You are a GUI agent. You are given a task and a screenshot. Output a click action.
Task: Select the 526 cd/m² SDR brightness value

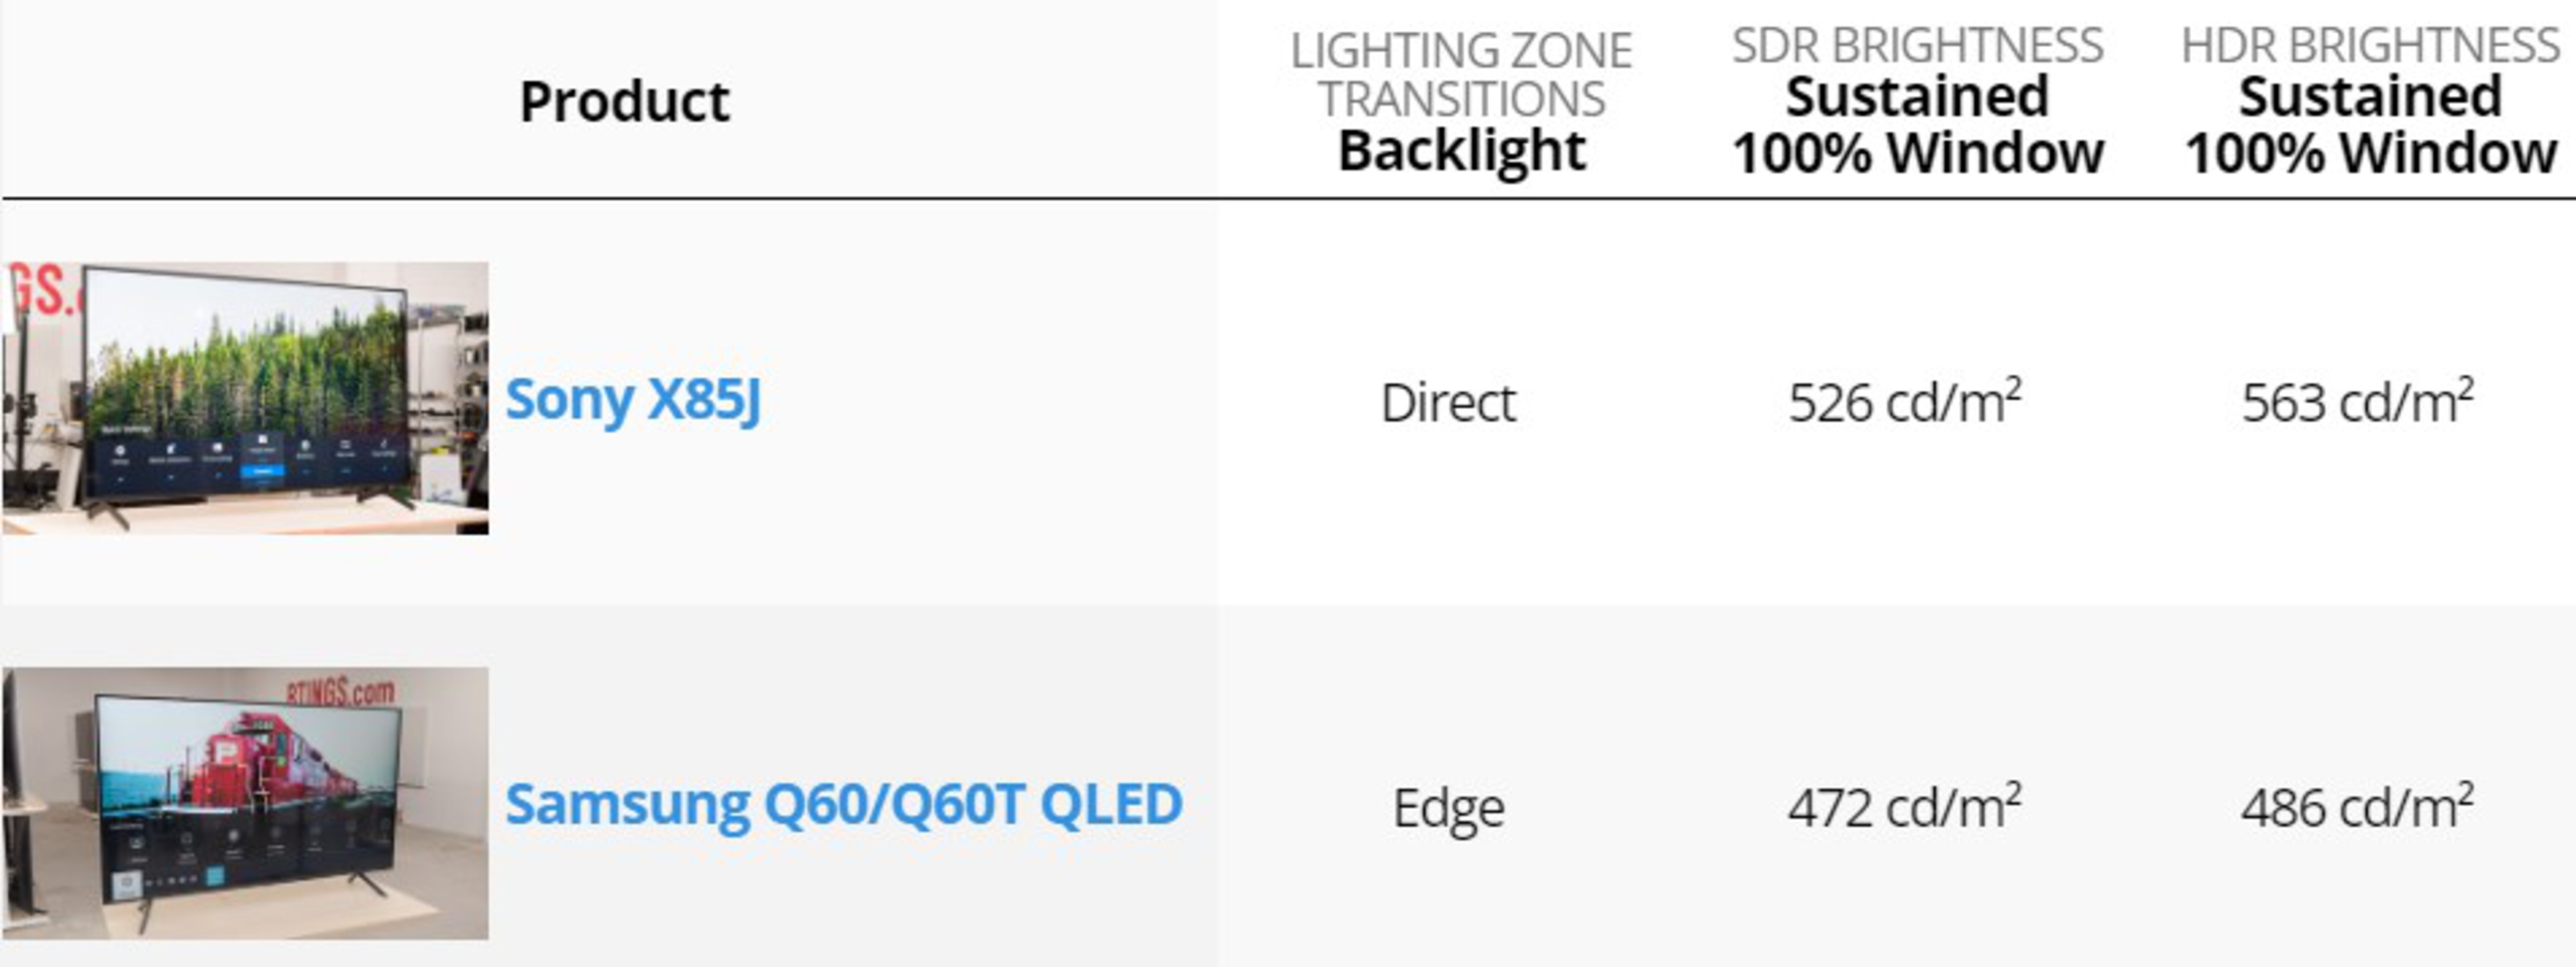coord(1904,402)
